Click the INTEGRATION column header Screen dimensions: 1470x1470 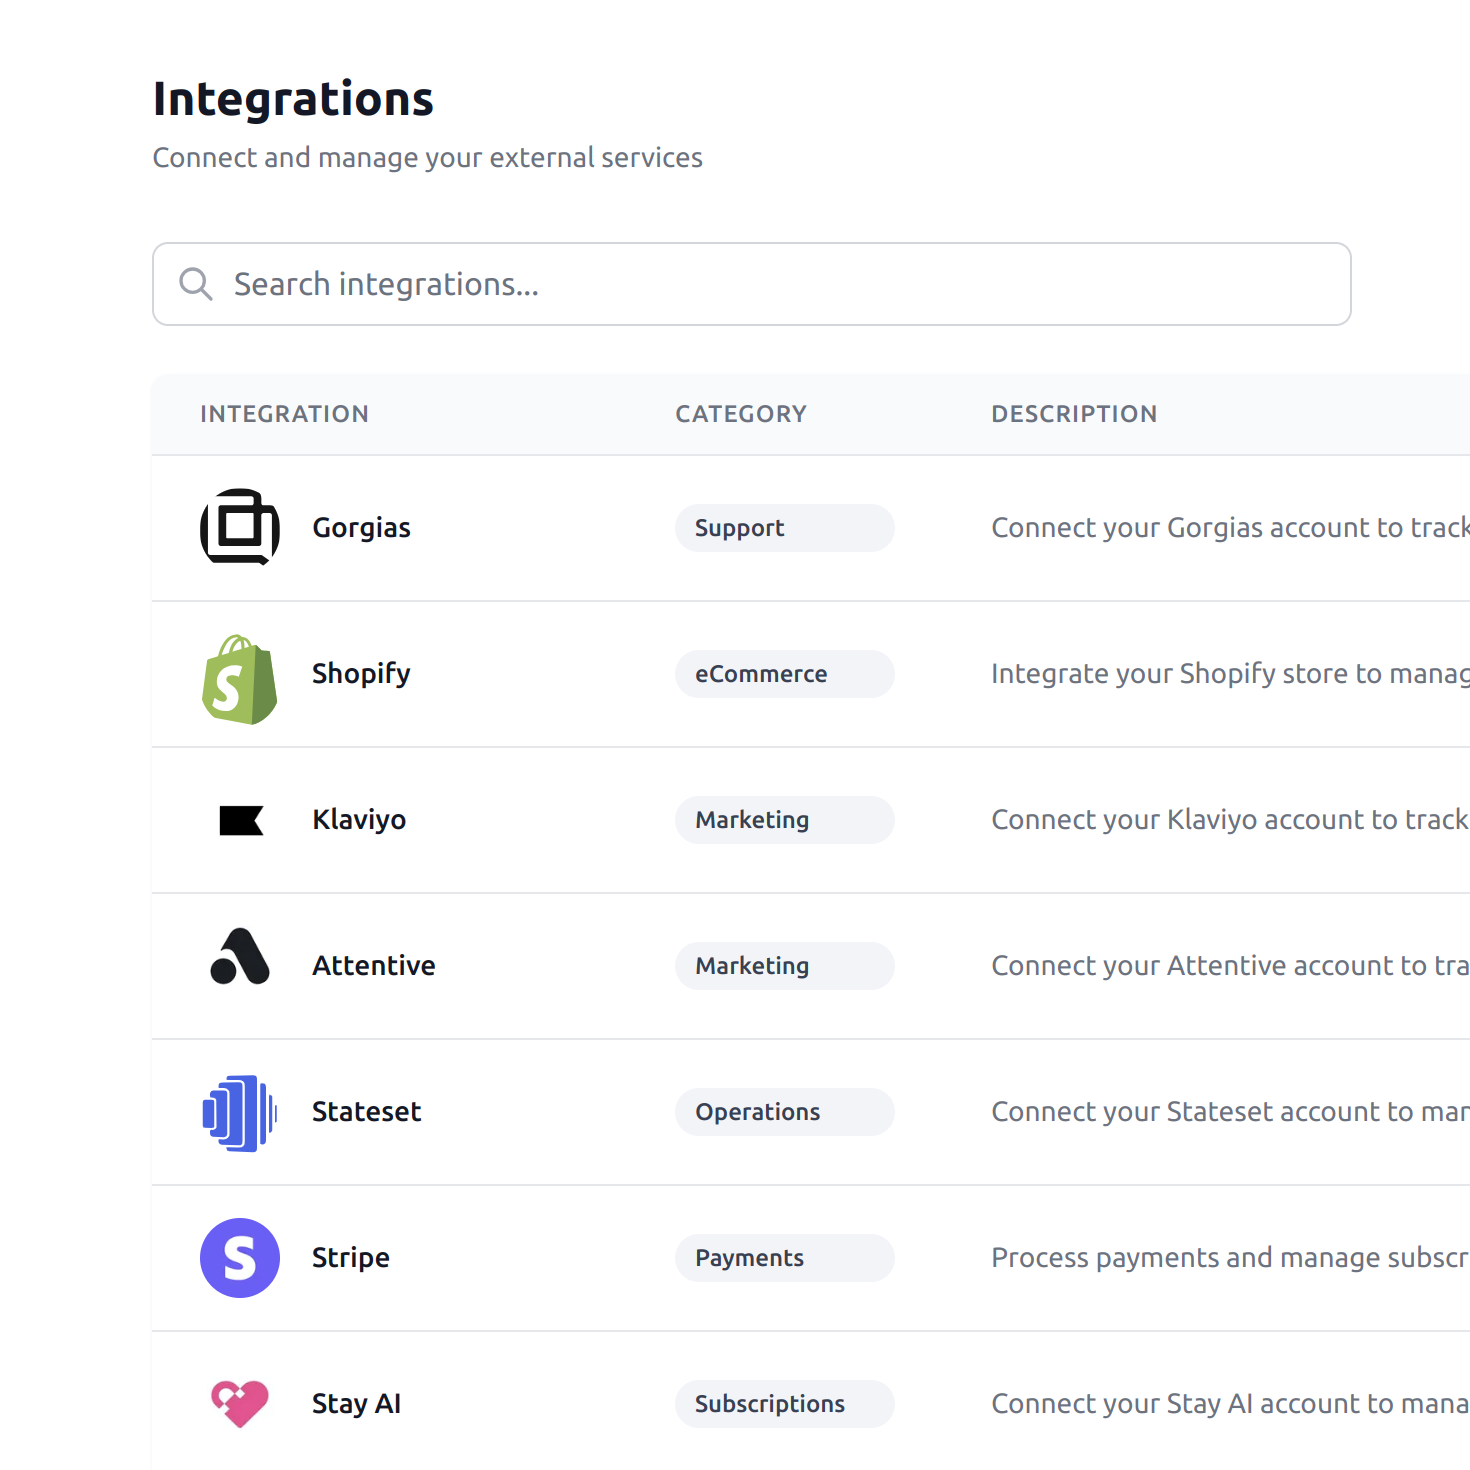point(285,414)
